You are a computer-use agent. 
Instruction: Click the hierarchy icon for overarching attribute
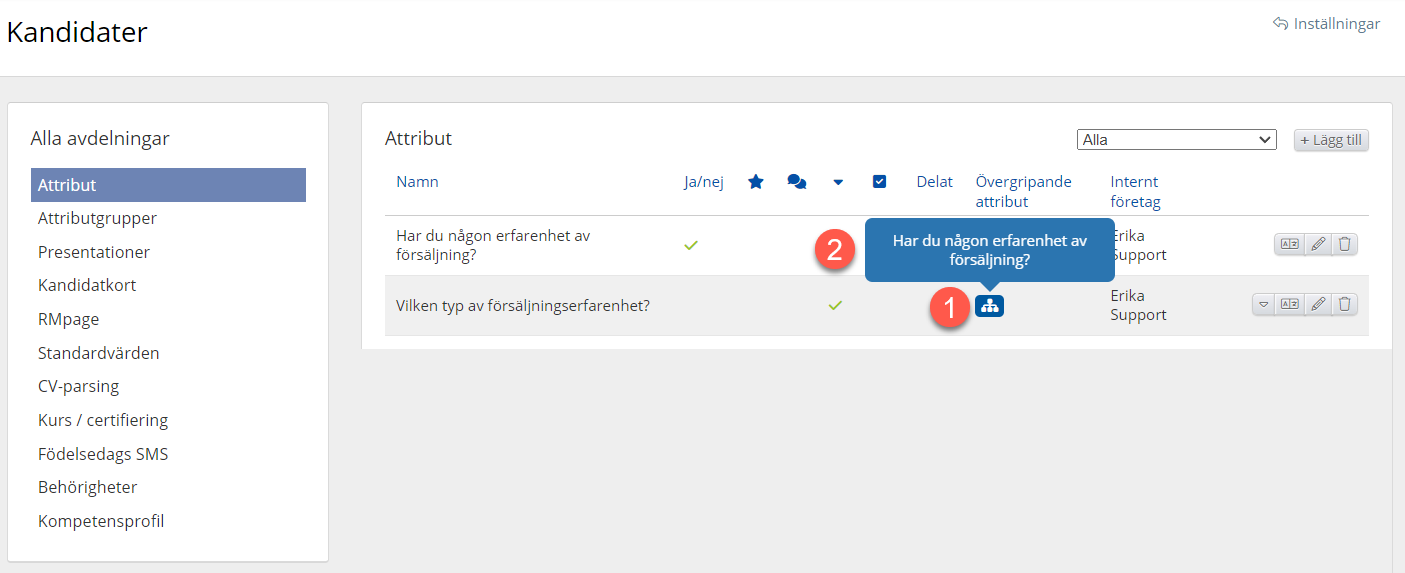click(989, 306)
